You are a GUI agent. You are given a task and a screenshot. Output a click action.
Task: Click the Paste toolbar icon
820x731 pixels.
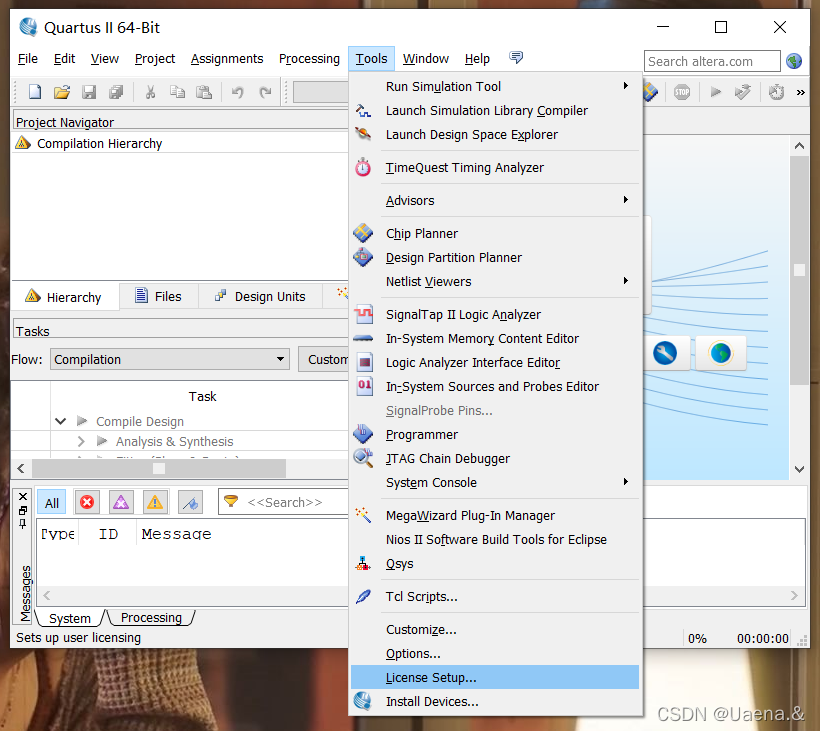coord(204,93)
